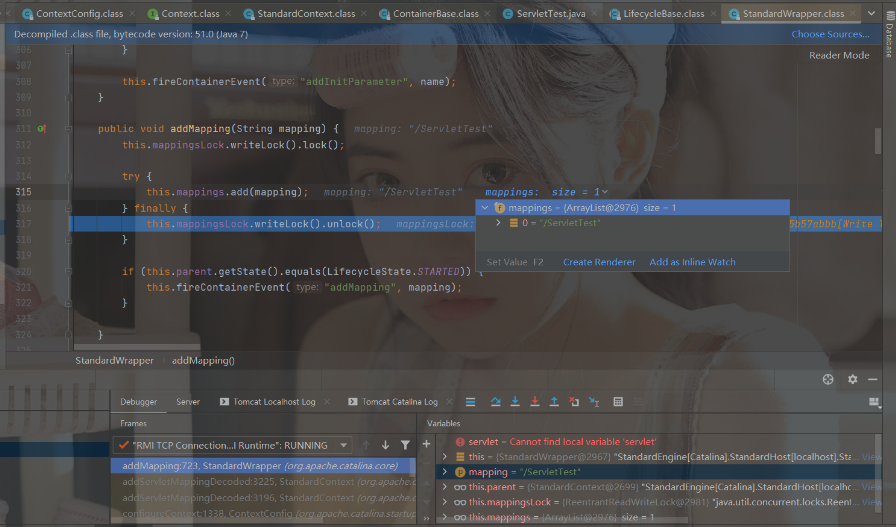Close the Tomcat Localhost Log tab
Image resolution: width=896 pixels, height=527 pixels.
327,402
